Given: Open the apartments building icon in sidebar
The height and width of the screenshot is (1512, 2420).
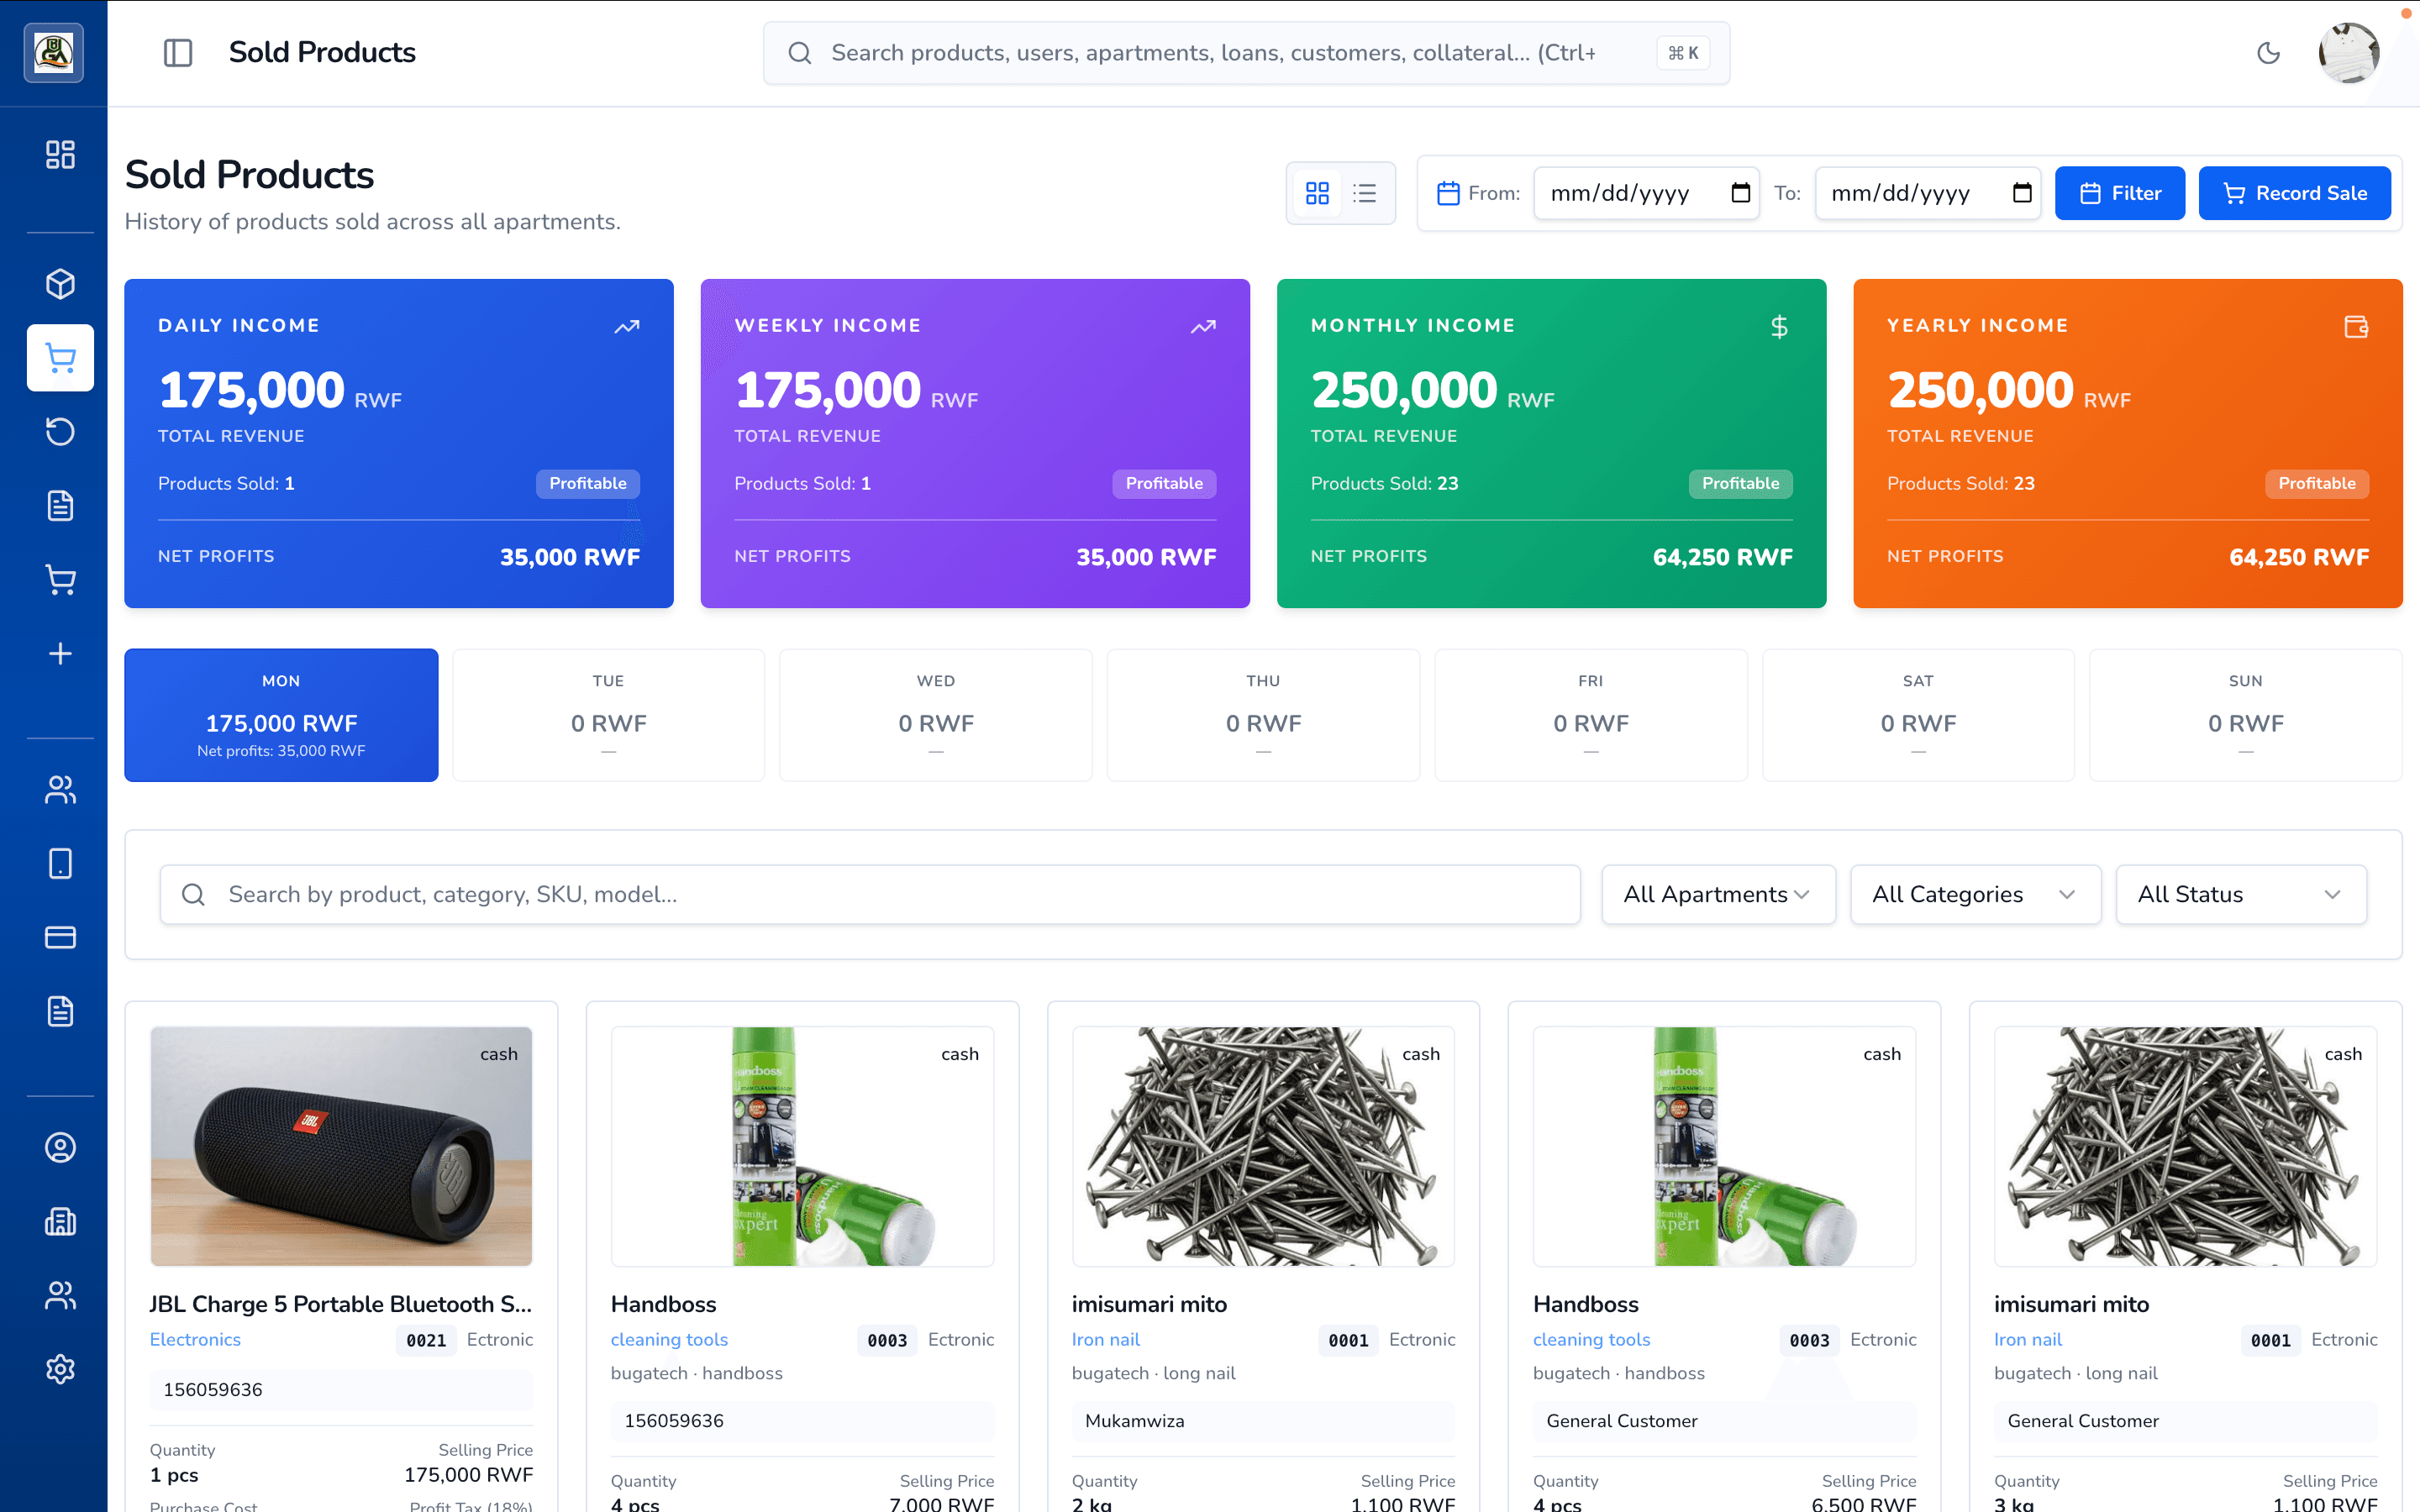Looking at the screenshot, I should click(60, 1221).
